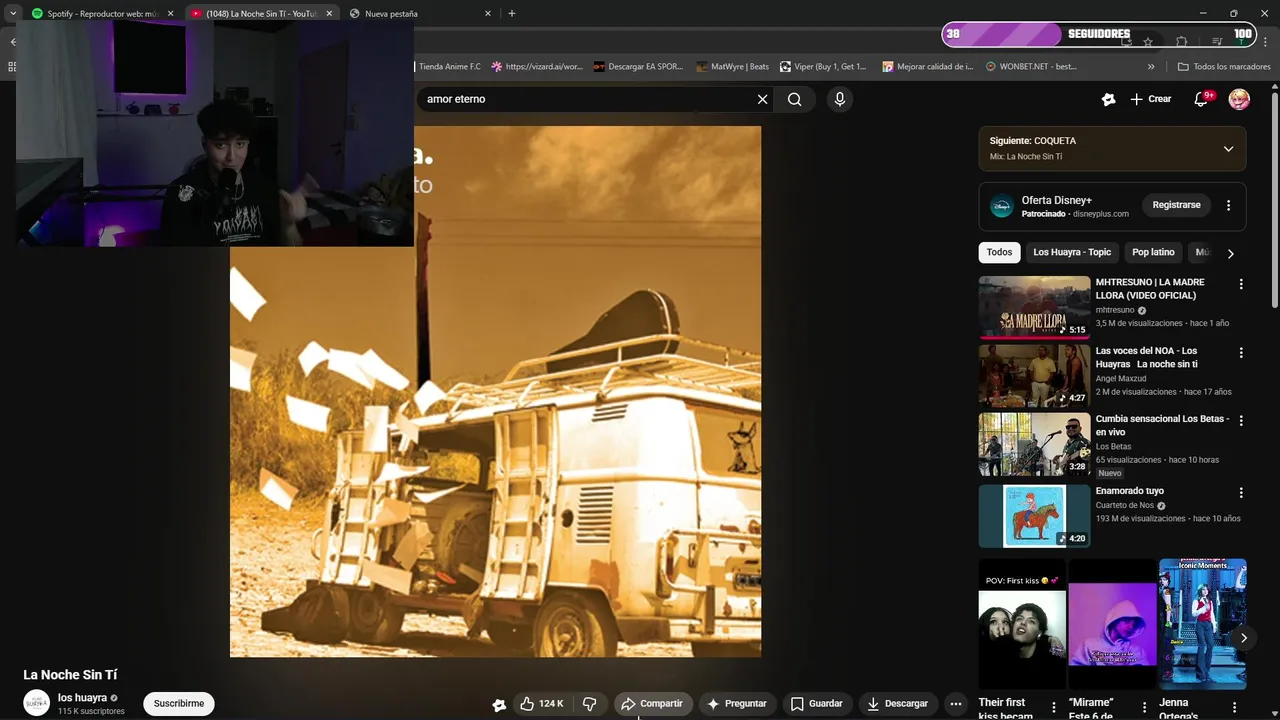1280x720 pixels.
Task: Click the sparkle icon left of like
Action: point(499,704)
